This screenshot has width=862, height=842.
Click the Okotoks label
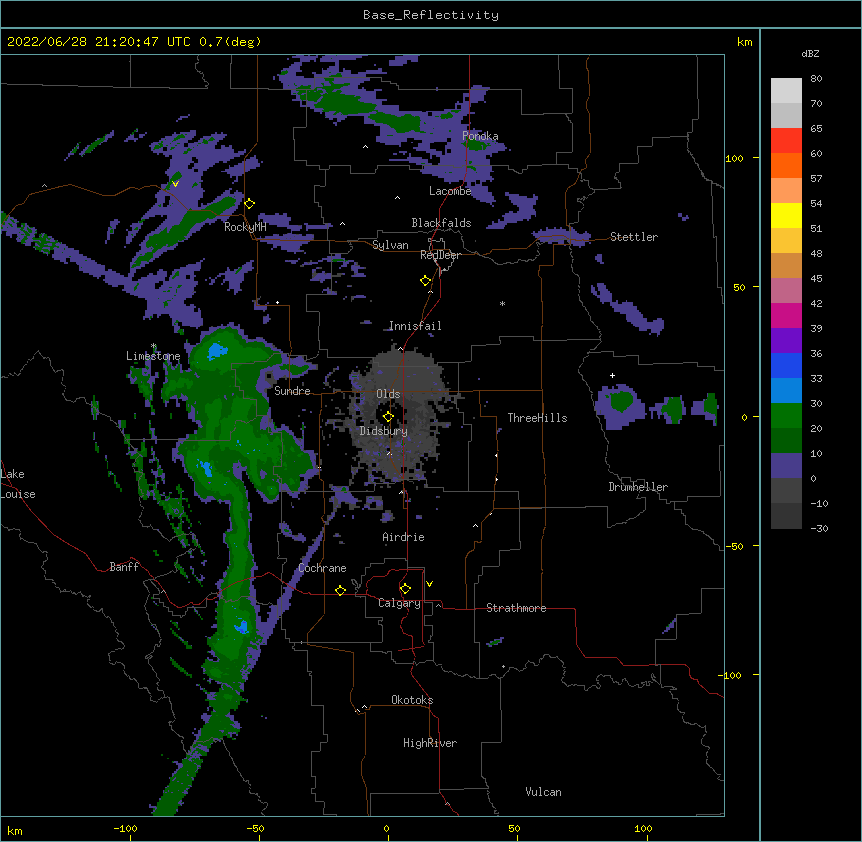tap(412, 700)
